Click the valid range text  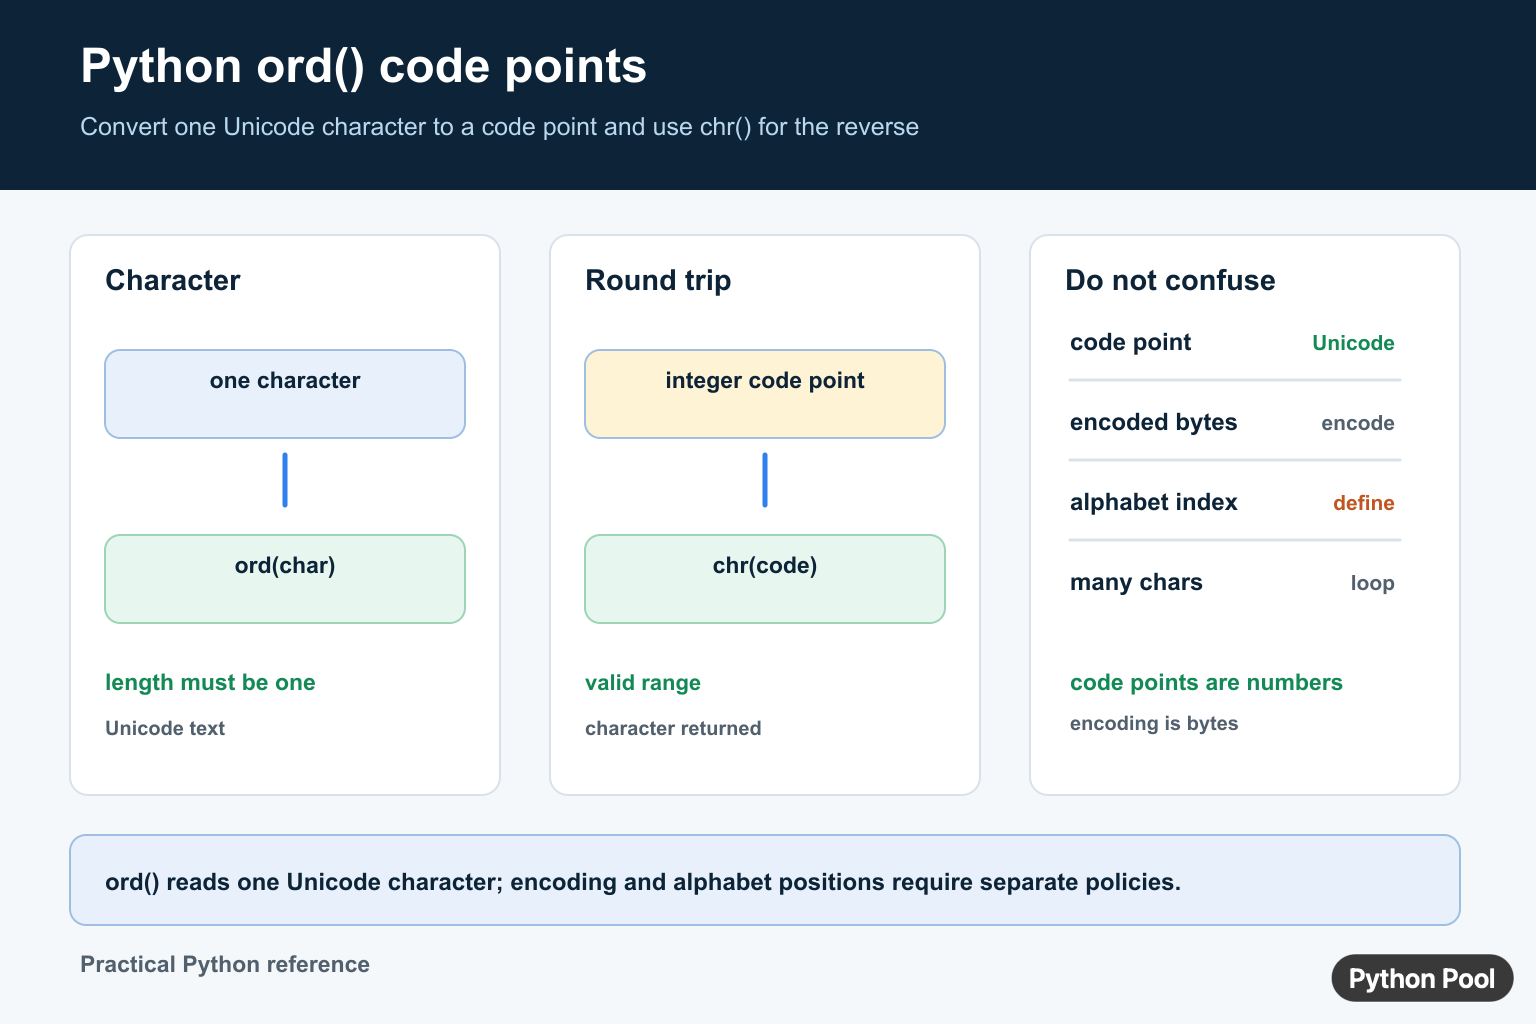click(643, 683)
